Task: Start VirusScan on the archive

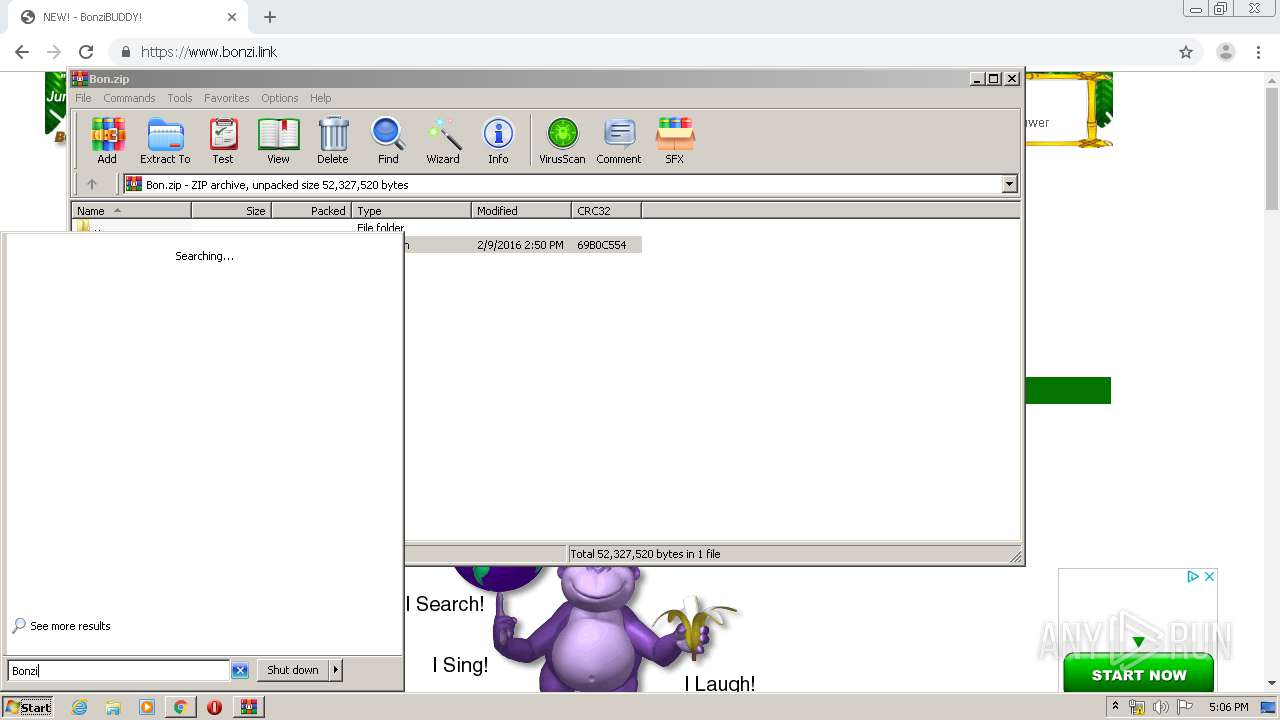Action: tap(562, 140)
